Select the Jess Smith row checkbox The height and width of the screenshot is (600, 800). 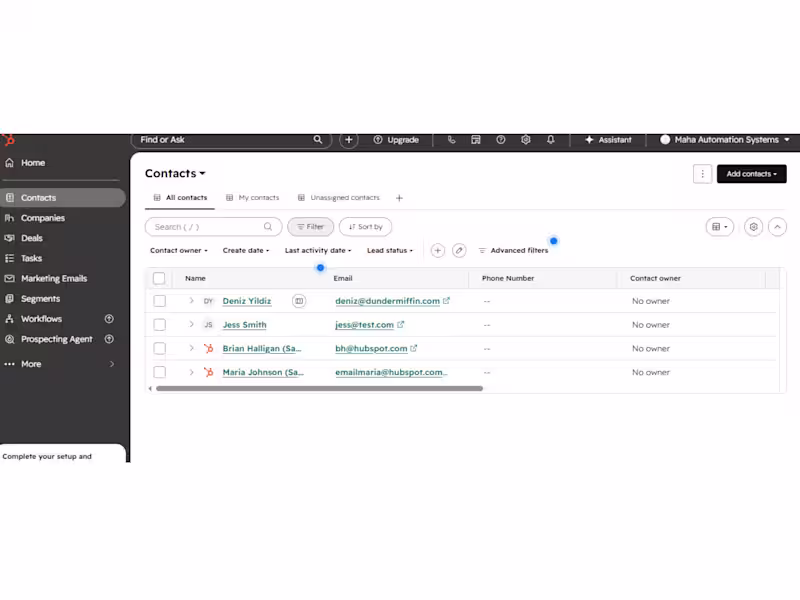pos(159,324)
